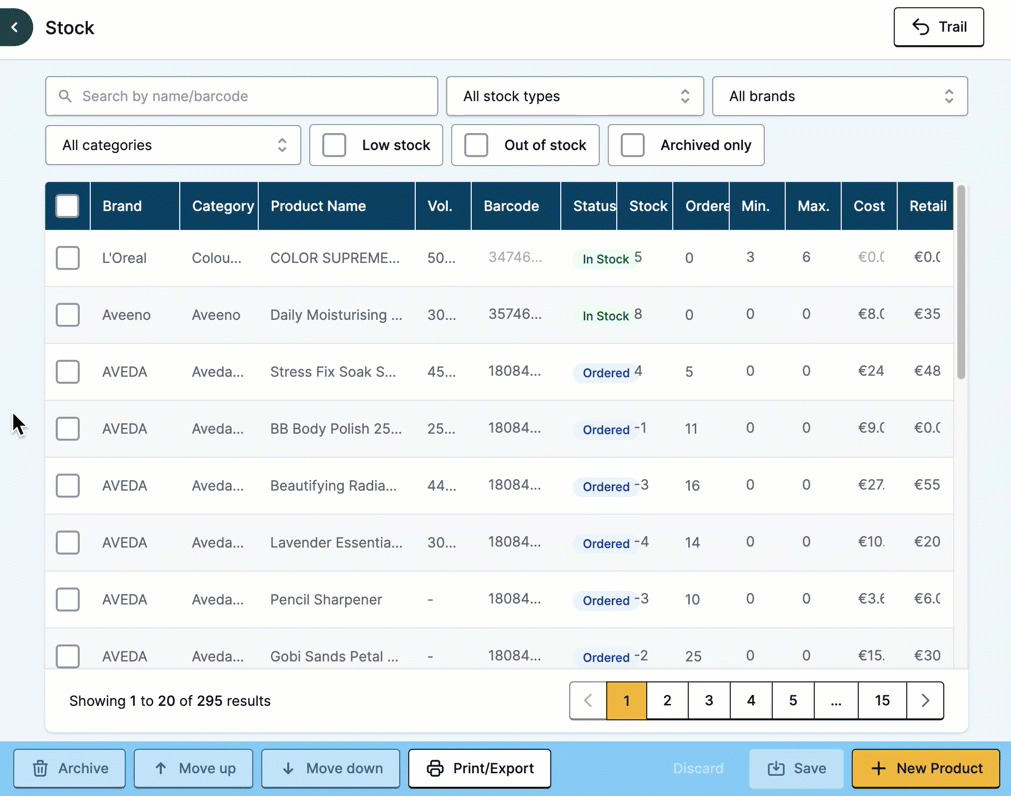This screenshot has height=796, width=1011.
Task: Tick the select-all checkbox in table header
Action: click(68, 206)
